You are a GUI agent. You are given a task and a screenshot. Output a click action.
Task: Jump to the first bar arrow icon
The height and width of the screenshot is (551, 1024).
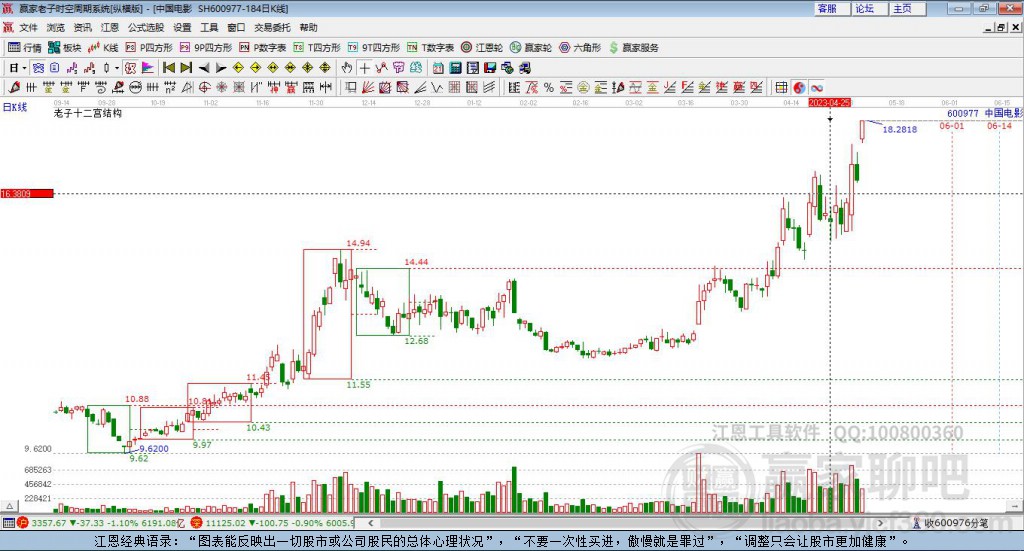[x=168, y=68]
